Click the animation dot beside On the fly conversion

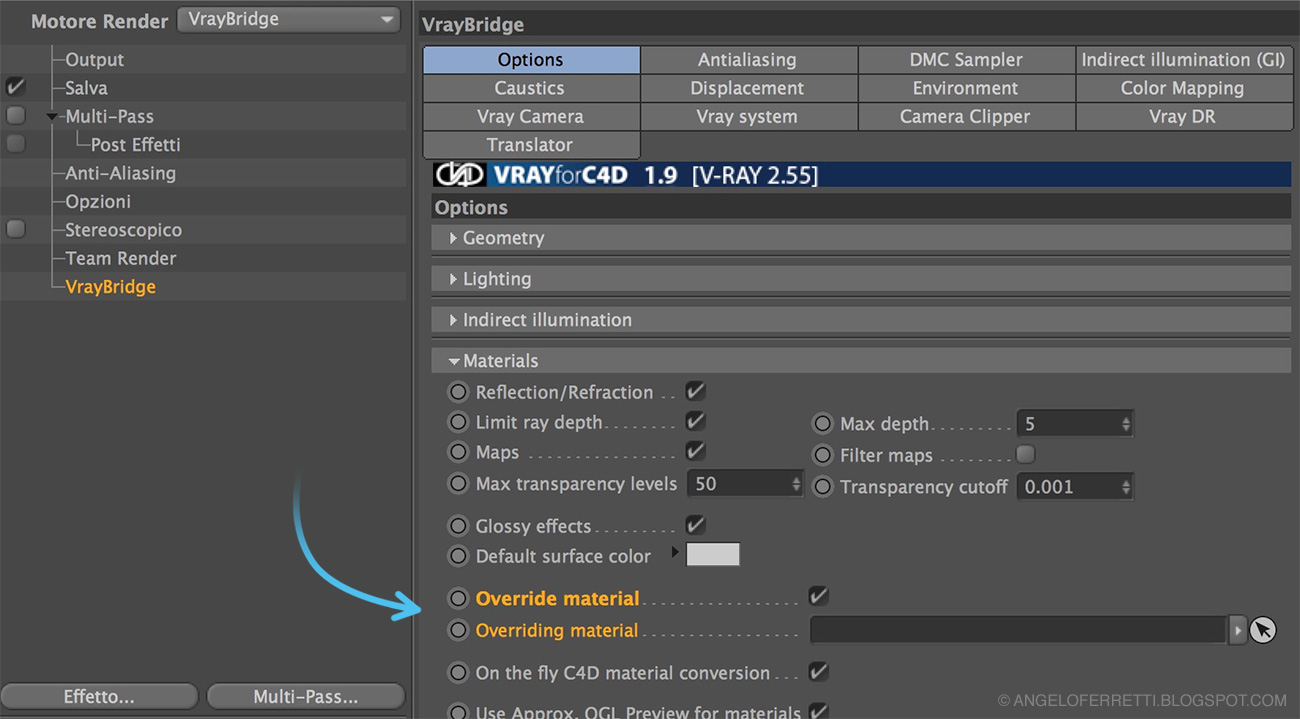point(458,673)
